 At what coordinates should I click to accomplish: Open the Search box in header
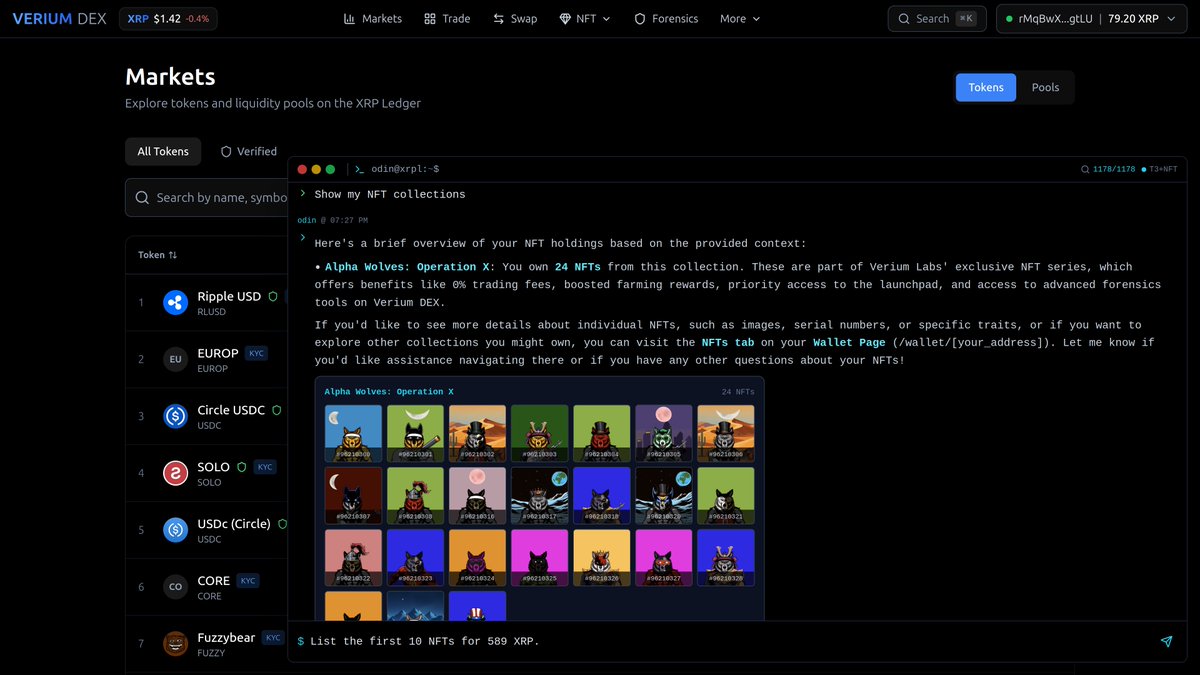937,18
